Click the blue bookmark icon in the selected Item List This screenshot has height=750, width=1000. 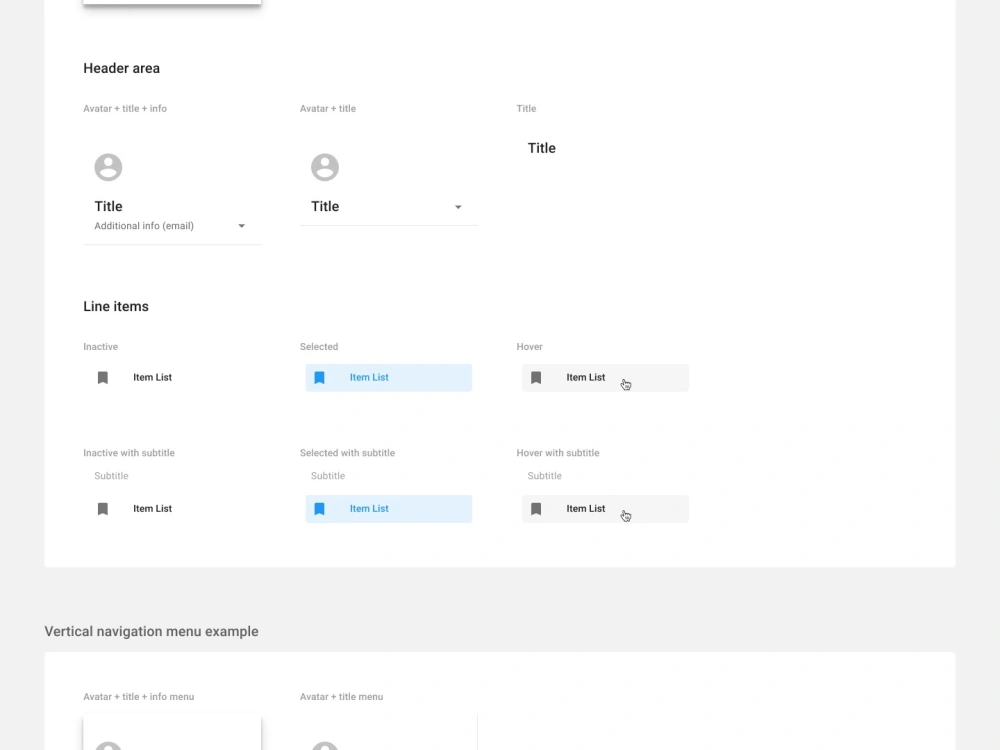(x=319, y=377)
